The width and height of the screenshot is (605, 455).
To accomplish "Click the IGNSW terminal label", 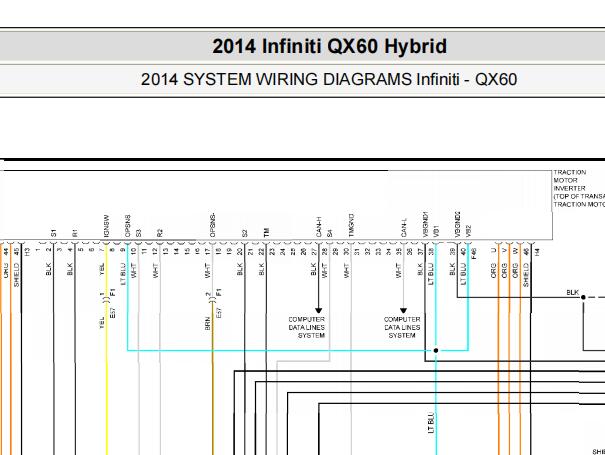I will click(106, 226).
